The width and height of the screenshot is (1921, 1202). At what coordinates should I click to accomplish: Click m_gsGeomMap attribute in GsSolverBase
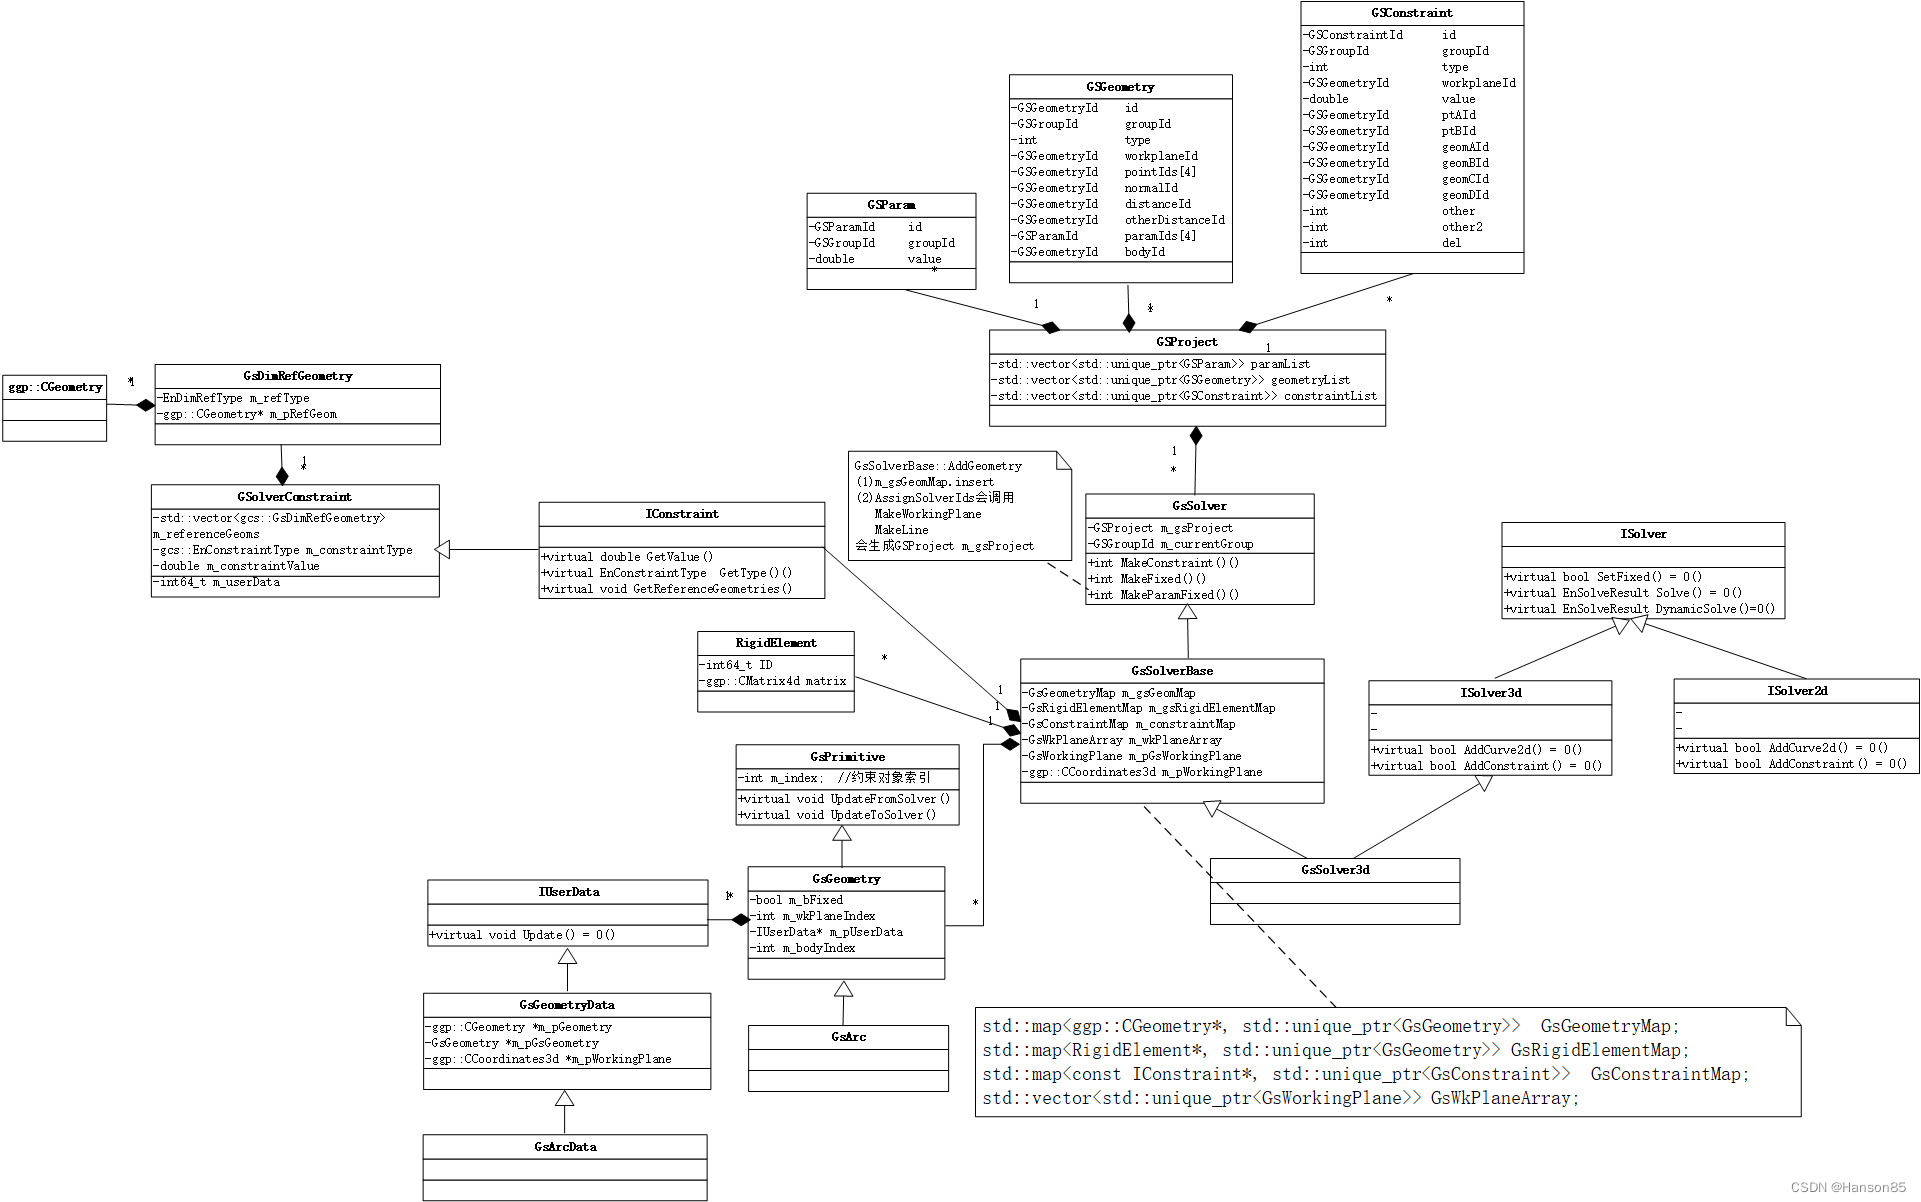(x=1110, y=693)
